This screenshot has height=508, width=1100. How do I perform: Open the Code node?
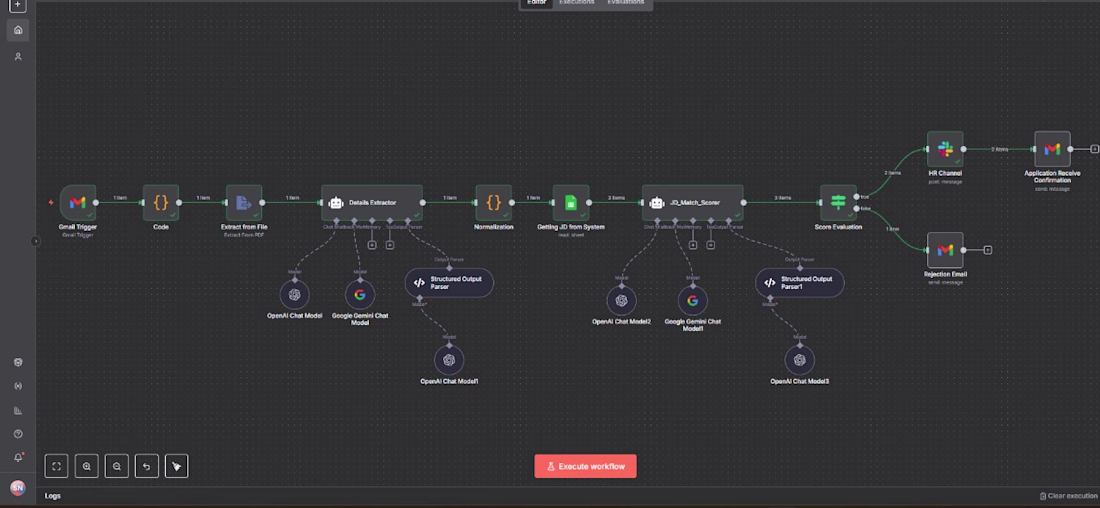pyautogui.click(x=161, y=203)
